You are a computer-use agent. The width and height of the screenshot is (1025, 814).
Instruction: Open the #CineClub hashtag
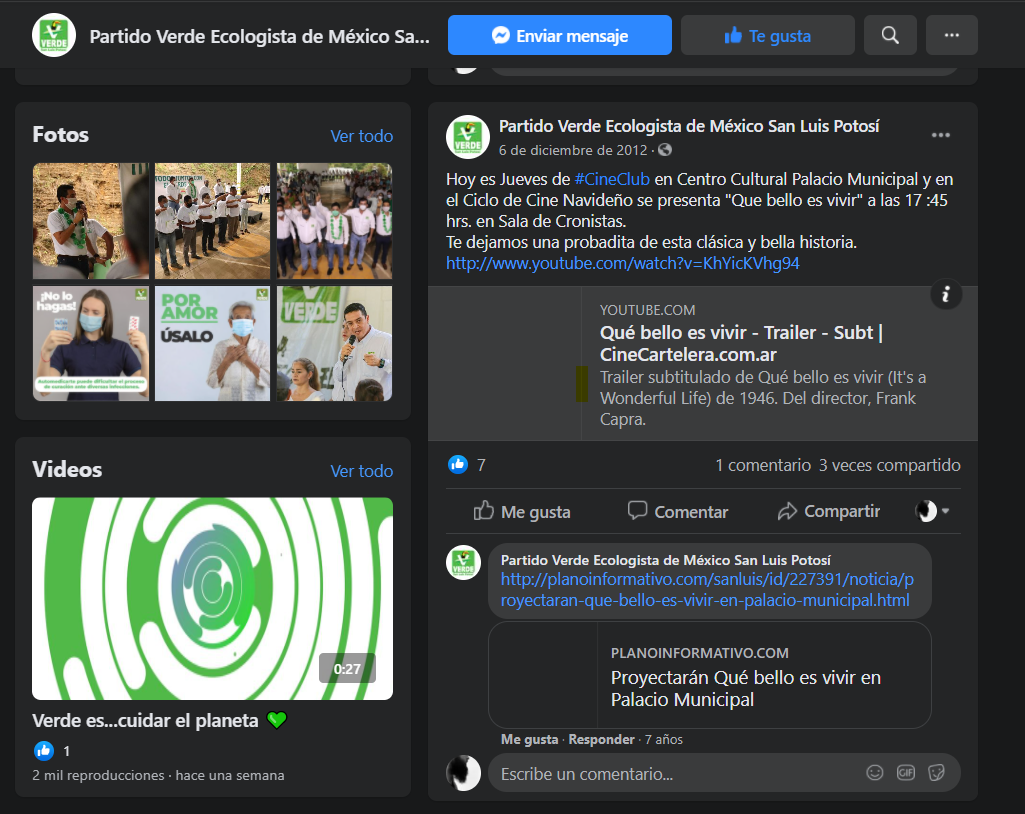(x=612, y=179)
